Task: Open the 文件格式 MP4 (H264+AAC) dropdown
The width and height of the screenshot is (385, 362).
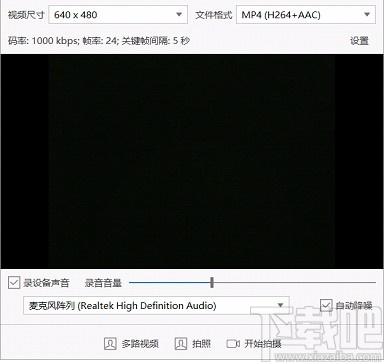Action: pos(306,15)
